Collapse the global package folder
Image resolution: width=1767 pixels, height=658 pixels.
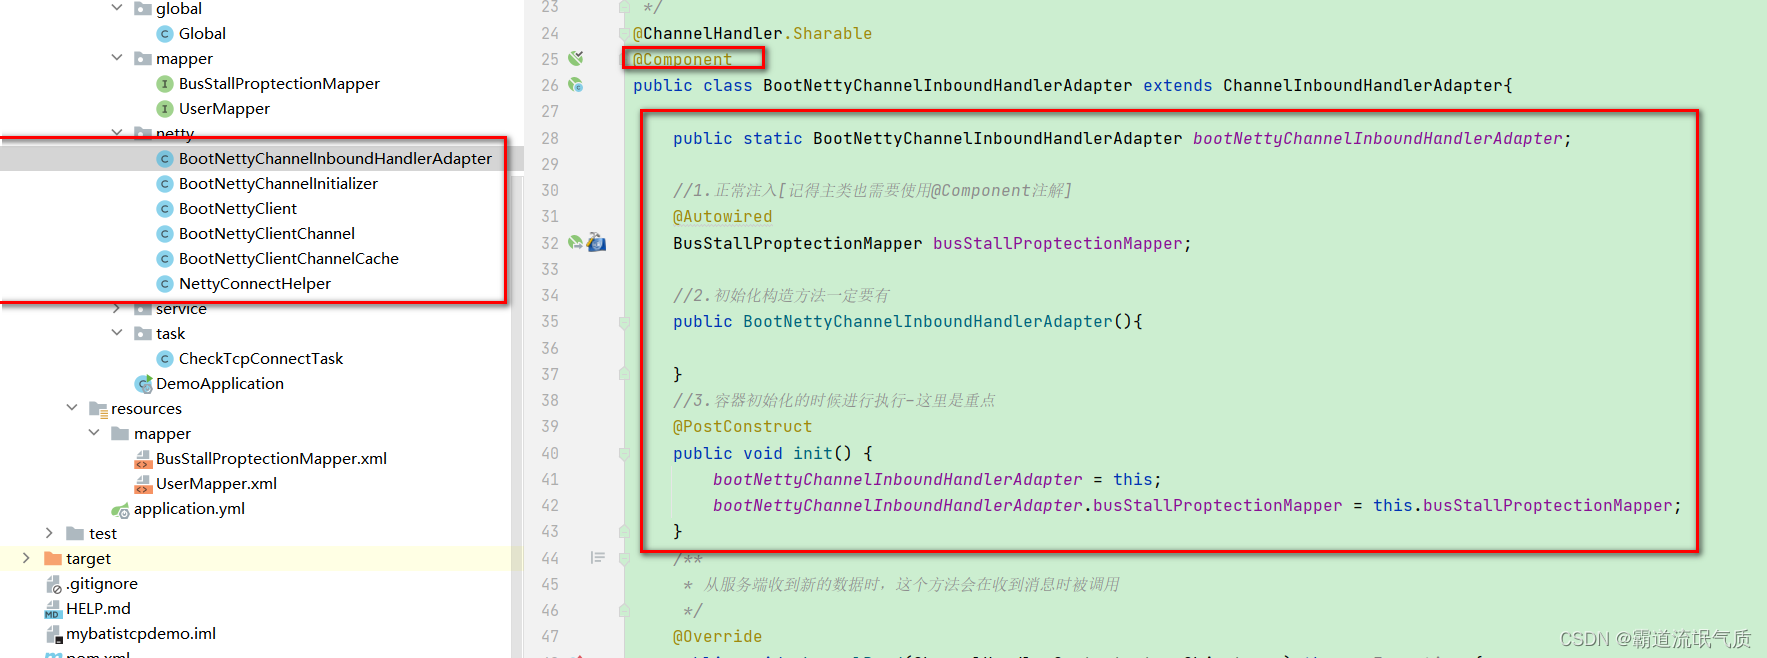point(117,8)
